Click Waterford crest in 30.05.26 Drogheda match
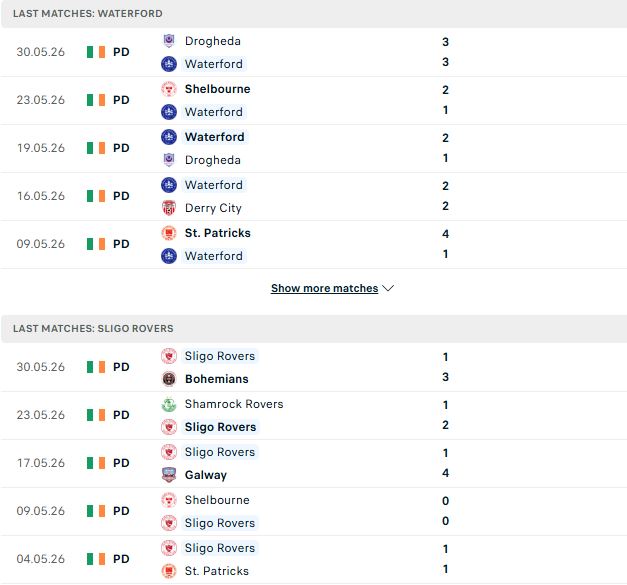627x585 pixels. (169, 64)
